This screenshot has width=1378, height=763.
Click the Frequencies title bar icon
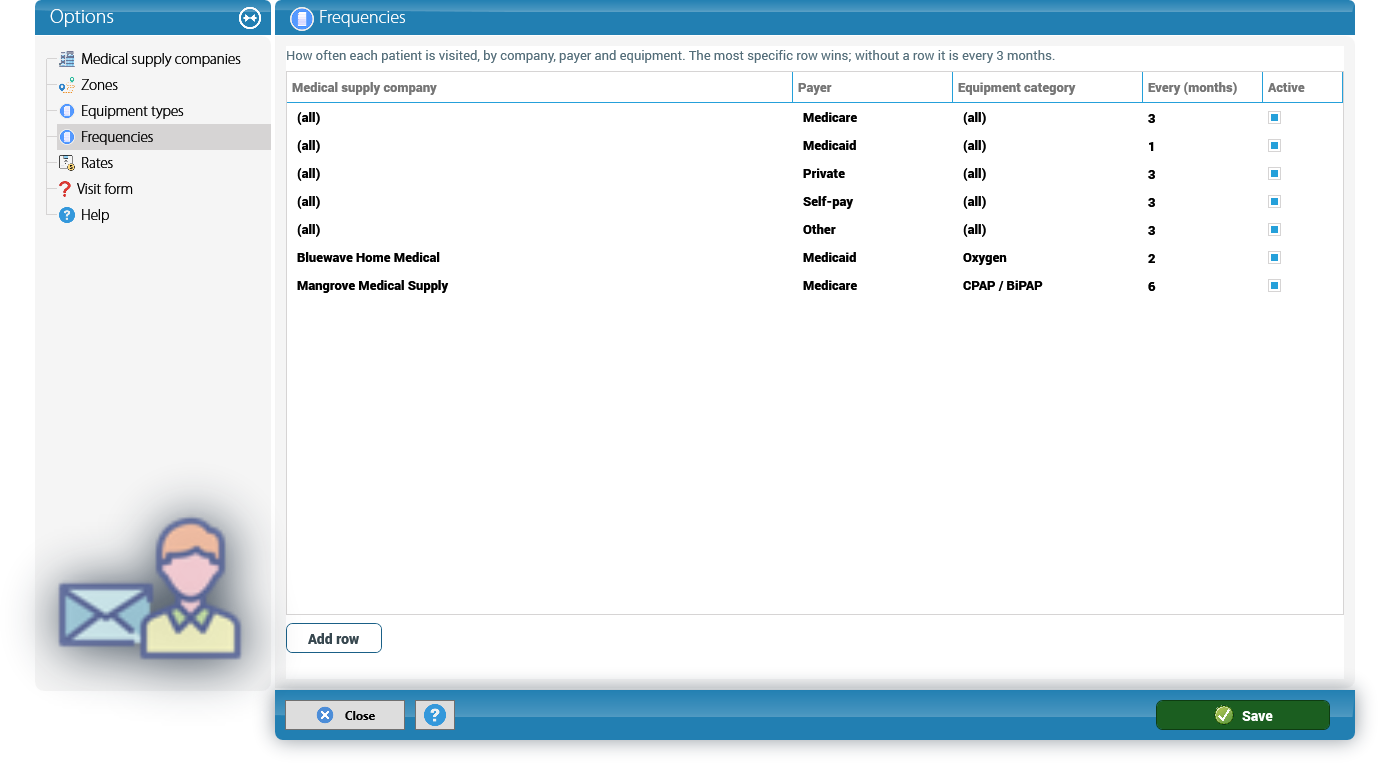[302, 18]
